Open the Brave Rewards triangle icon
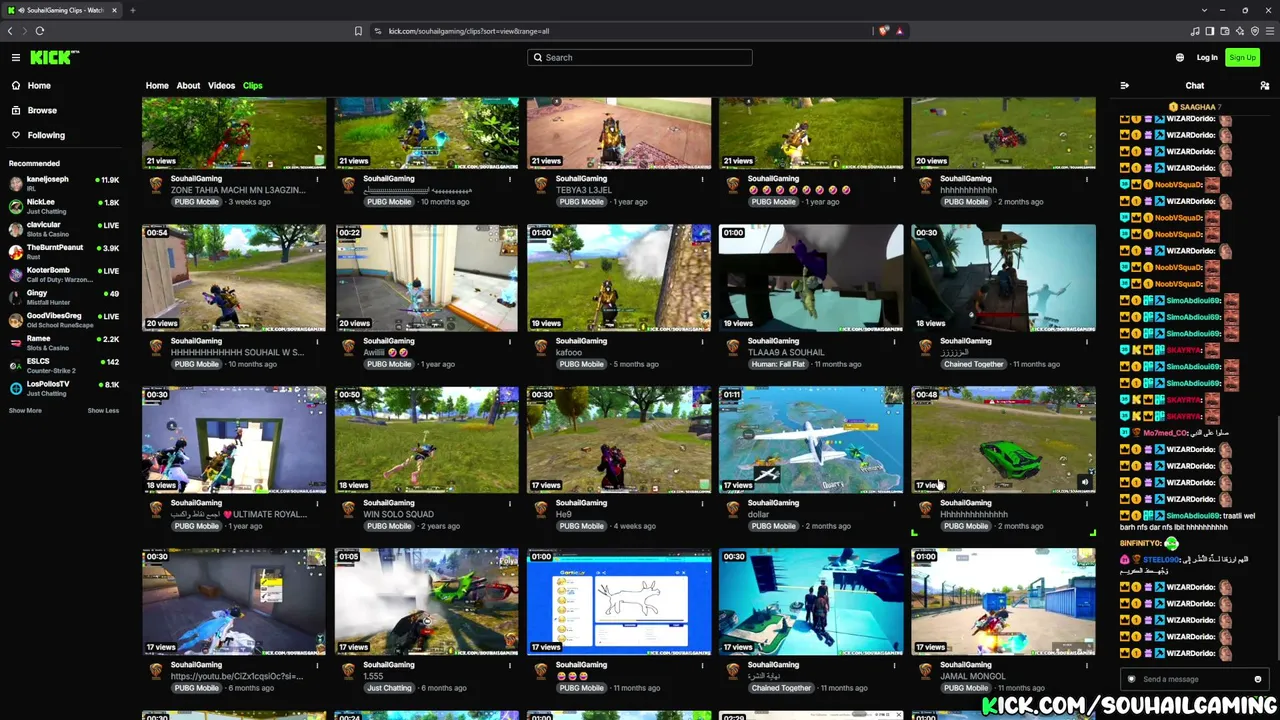1280x720 pixels. pos(900,31)
